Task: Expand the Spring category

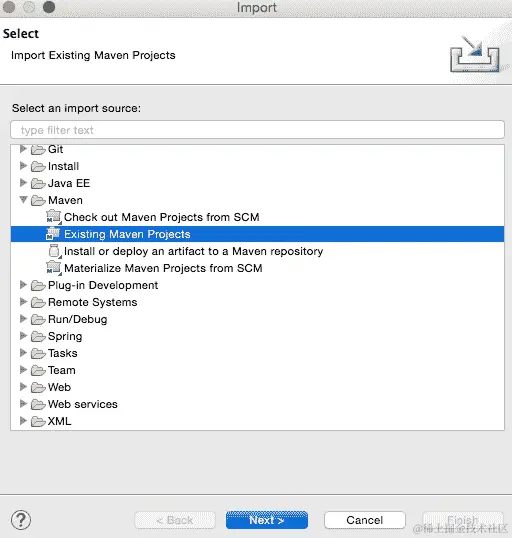Action: click(x=23, y=336)
